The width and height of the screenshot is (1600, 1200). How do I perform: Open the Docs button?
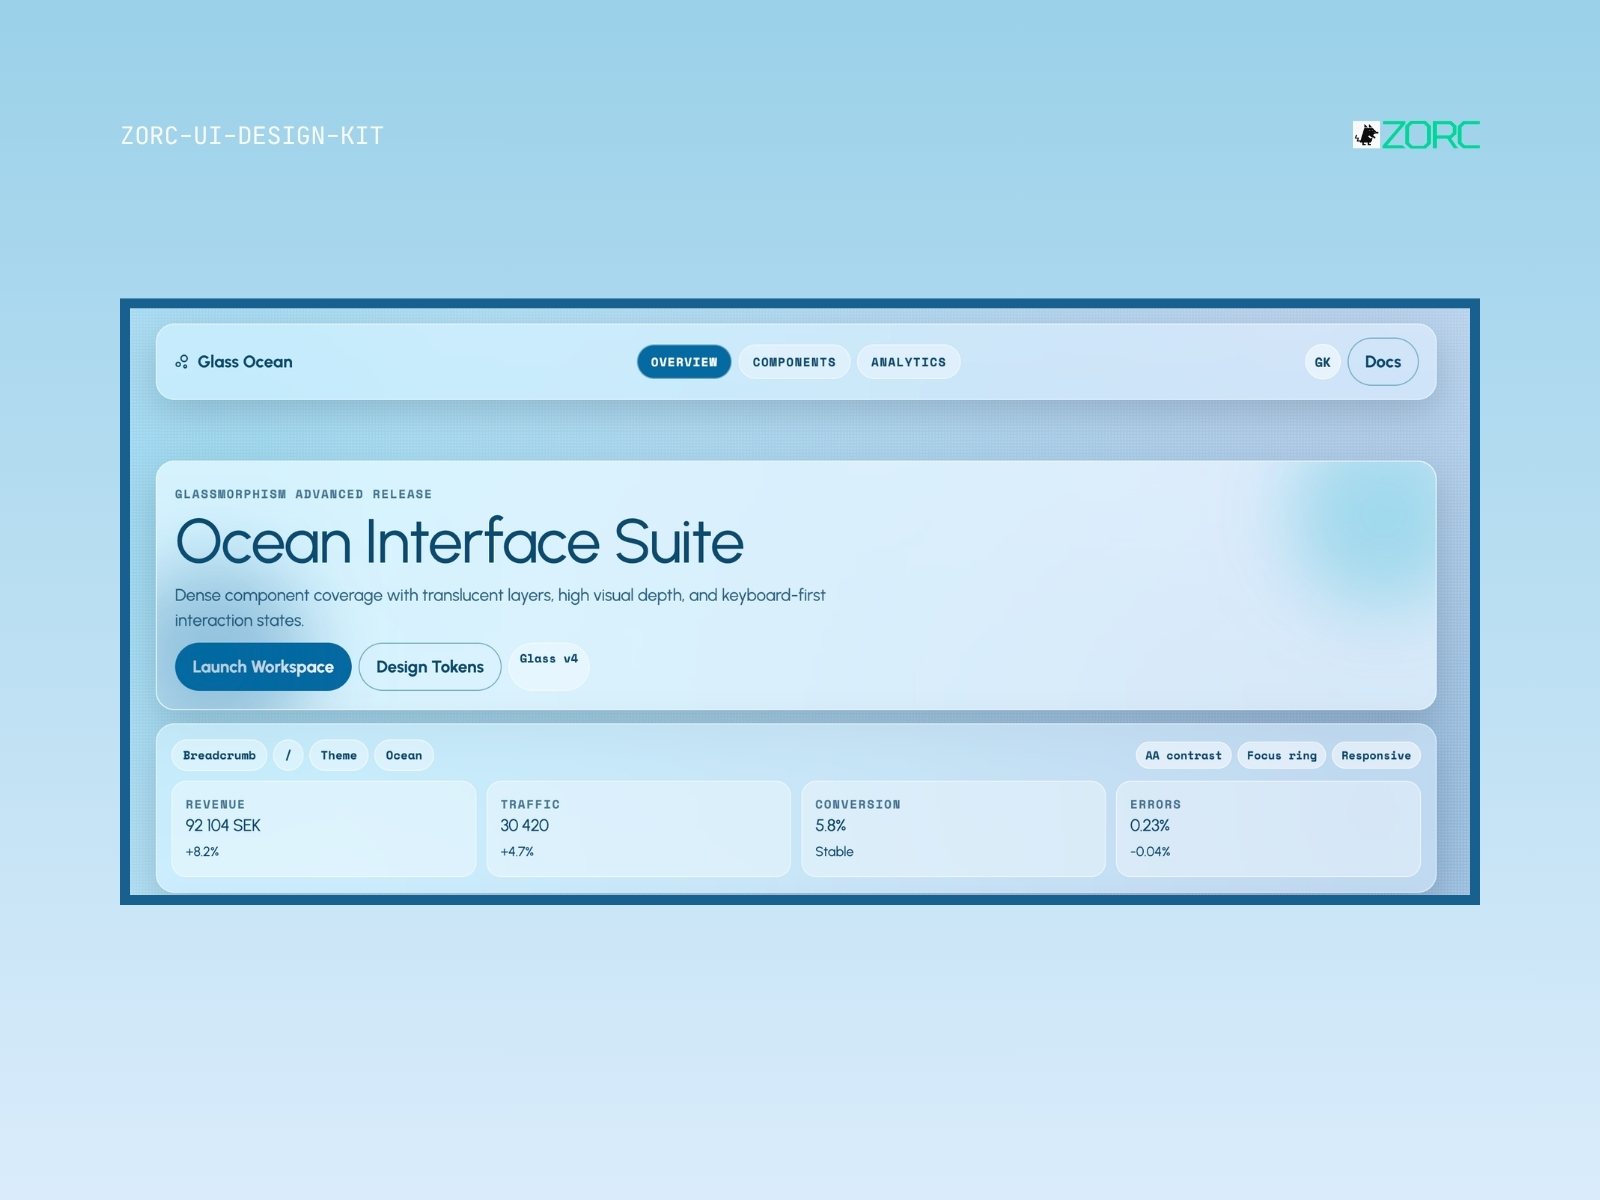(1383, 362)
